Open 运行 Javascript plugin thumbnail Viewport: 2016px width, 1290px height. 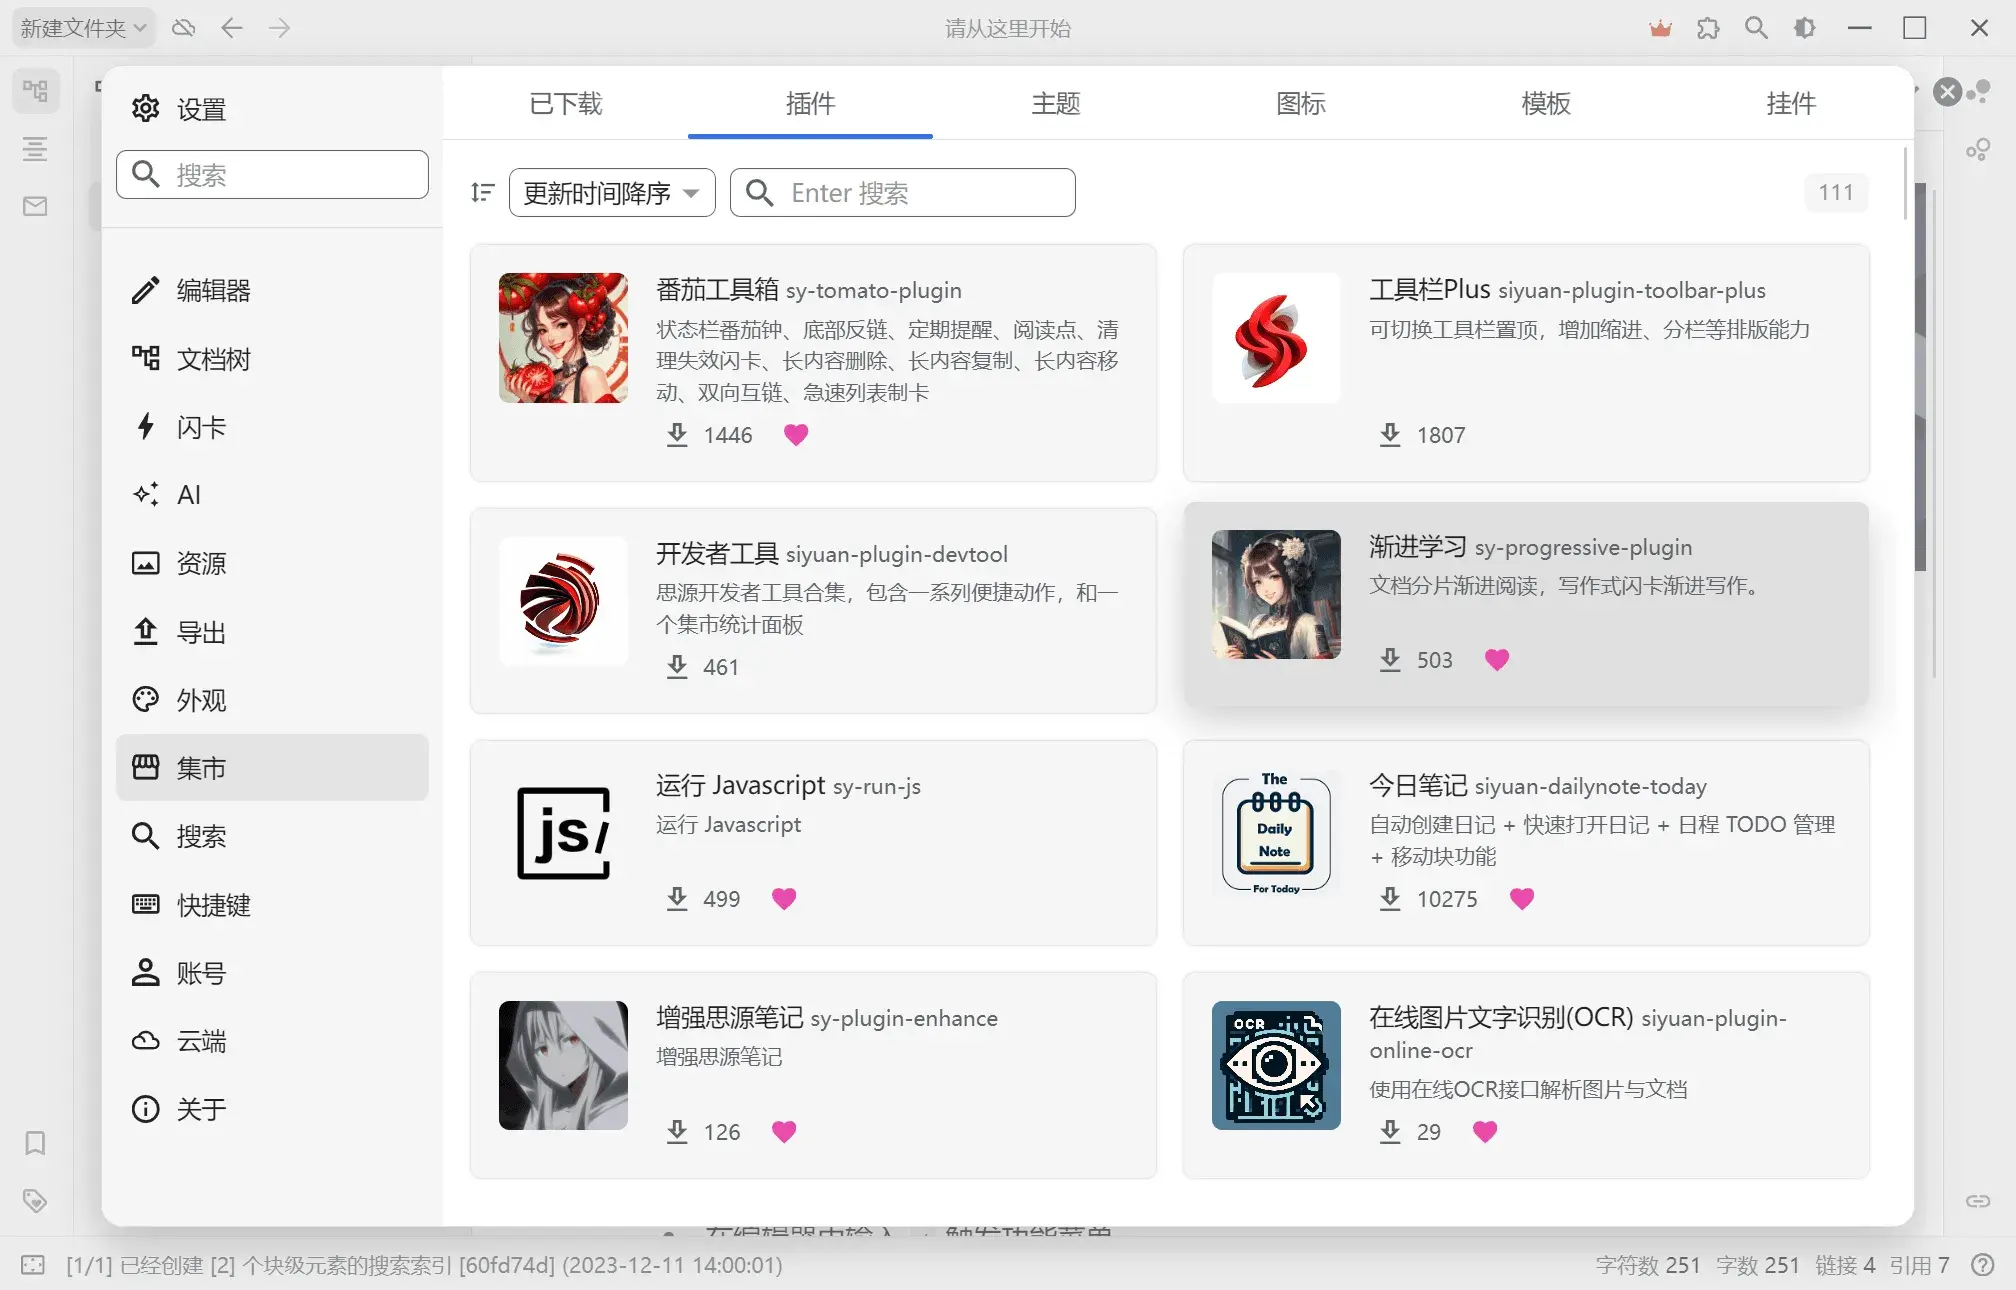[x=563, y=833]
